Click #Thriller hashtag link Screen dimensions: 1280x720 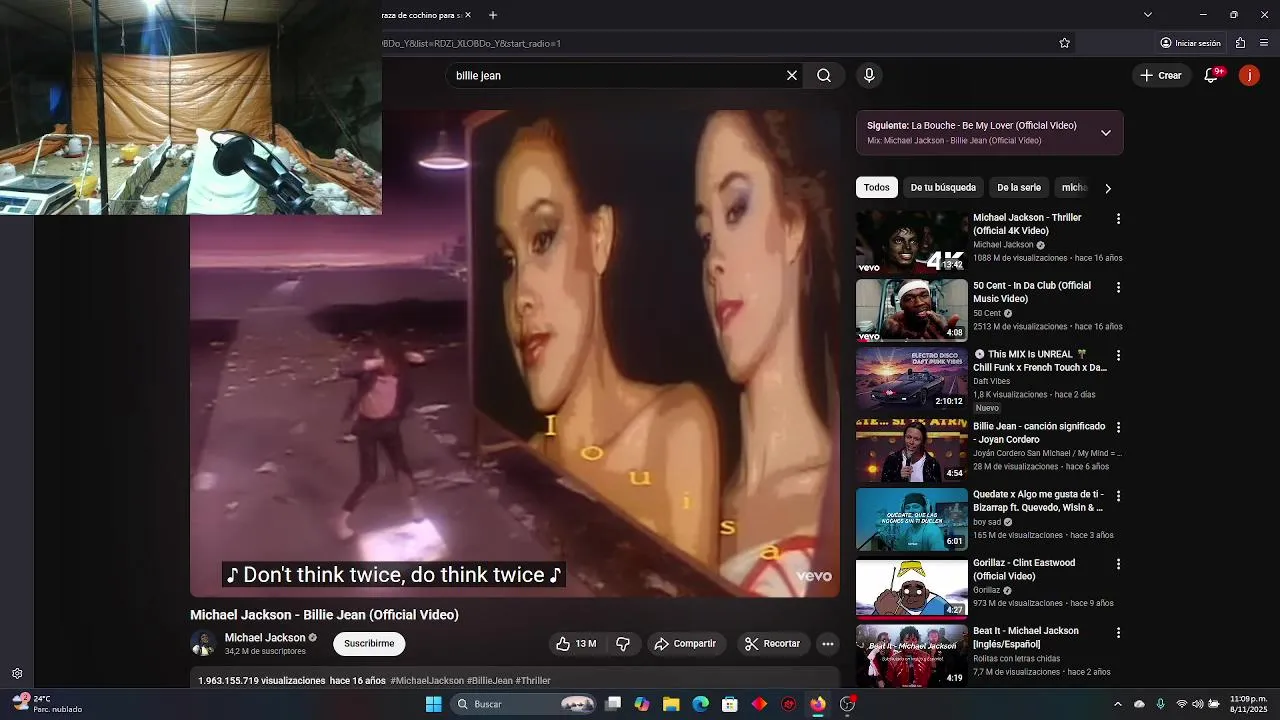(x=533, y=681)
